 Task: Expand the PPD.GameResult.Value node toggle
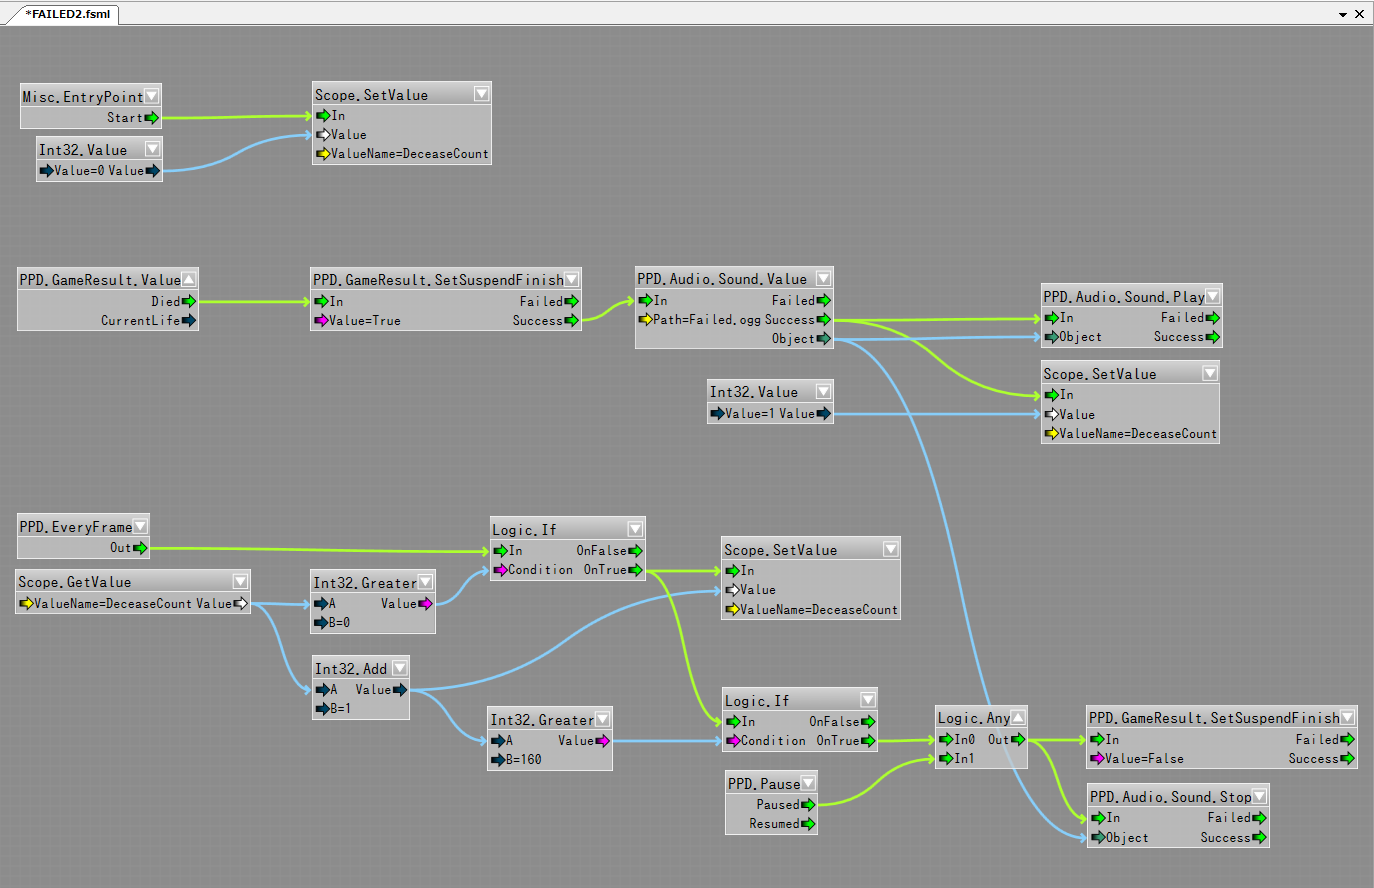pos(188,279)
